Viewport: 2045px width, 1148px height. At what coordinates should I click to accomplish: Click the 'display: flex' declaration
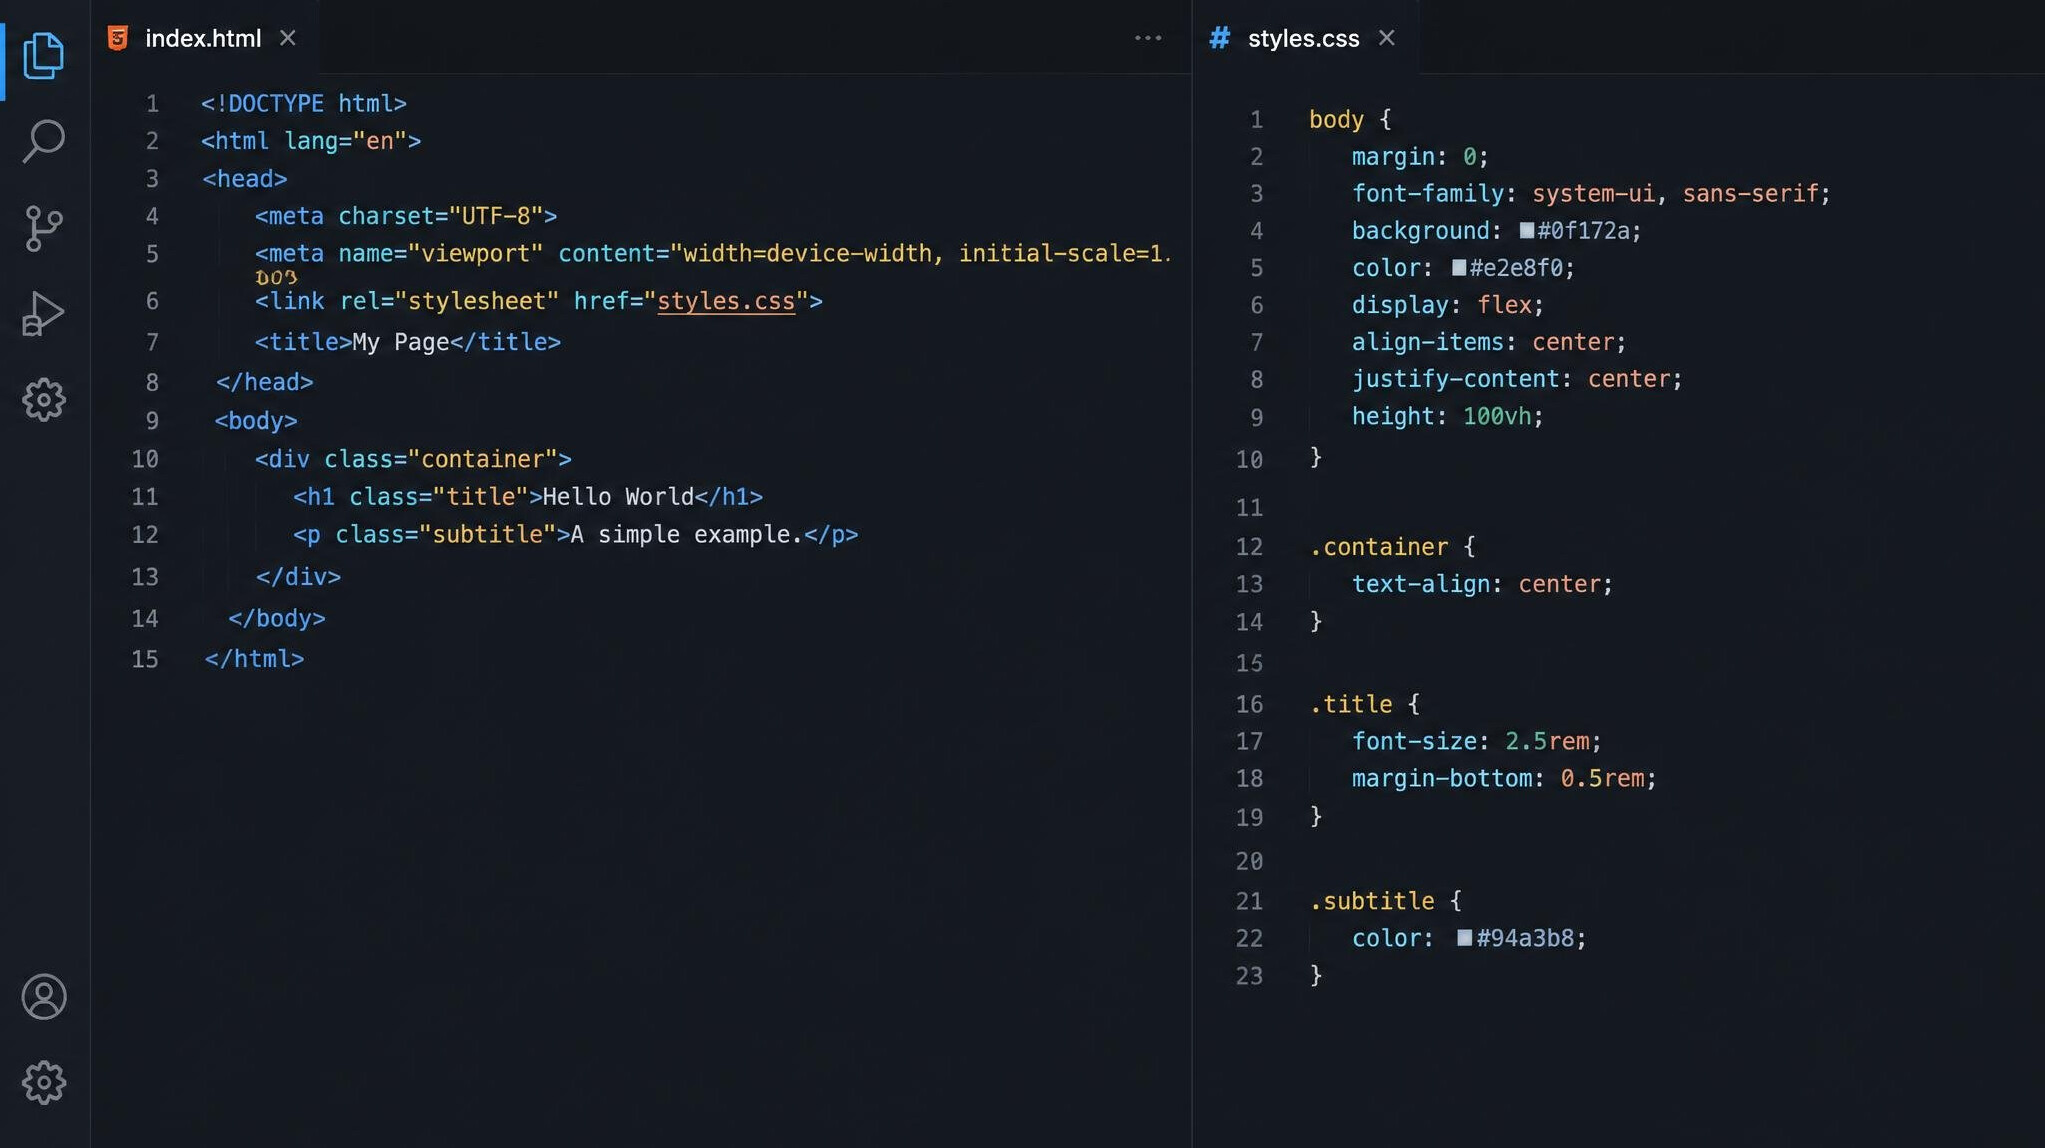[1448, 305]
